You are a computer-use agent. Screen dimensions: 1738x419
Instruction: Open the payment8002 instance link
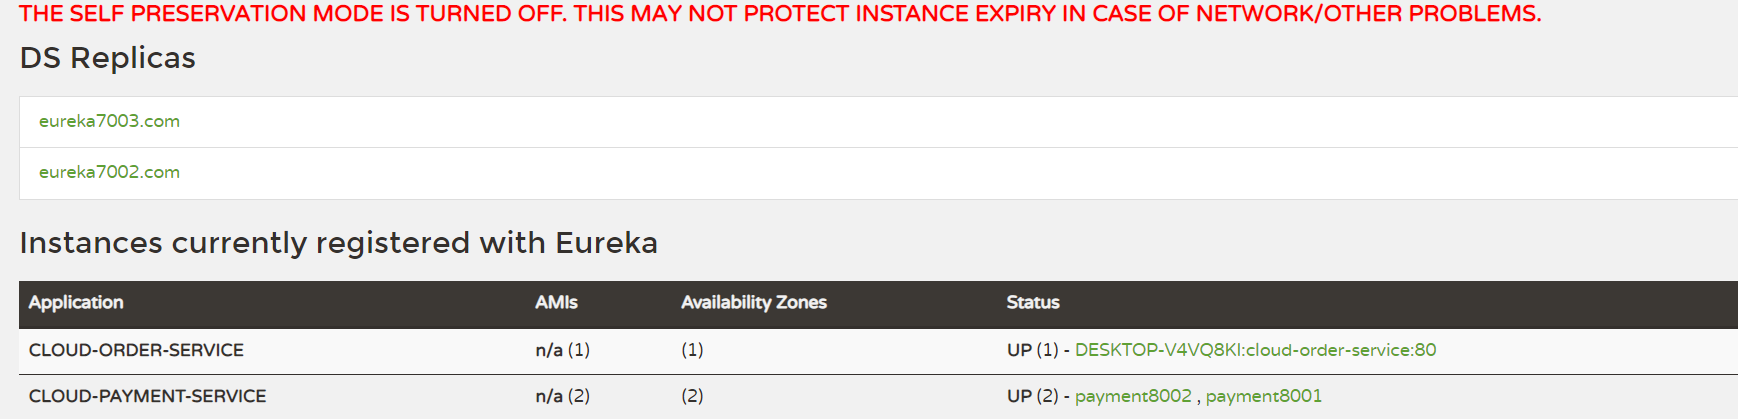pos(1133,396)
